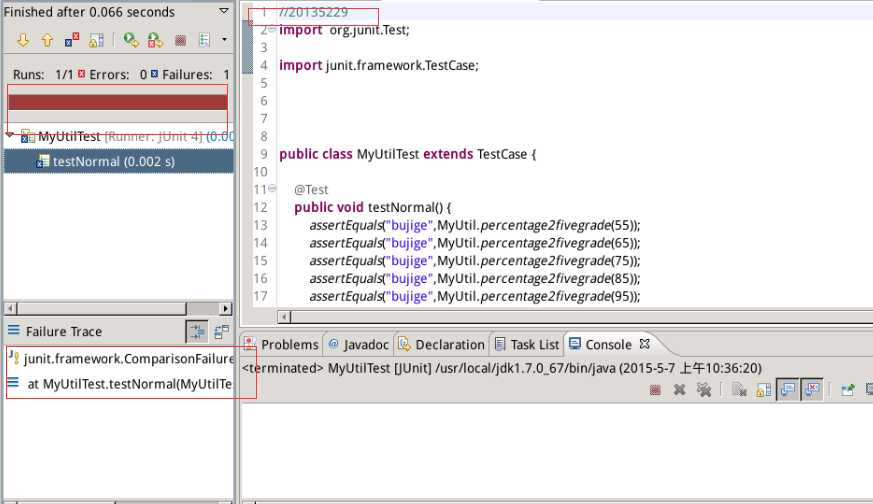Rerun test with green run icon

click(131, 40)
